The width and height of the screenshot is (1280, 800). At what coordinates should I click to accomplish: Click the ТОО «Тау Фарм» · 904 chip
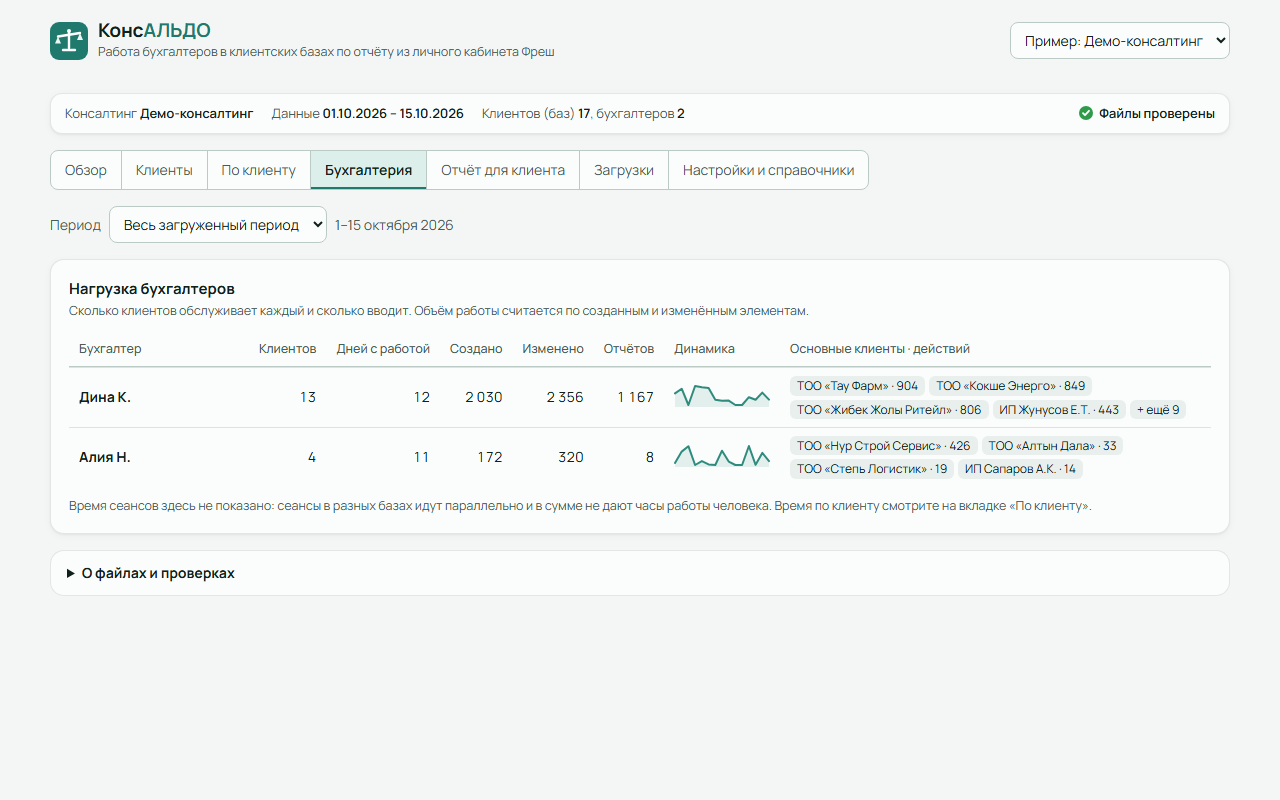point(857,386)
